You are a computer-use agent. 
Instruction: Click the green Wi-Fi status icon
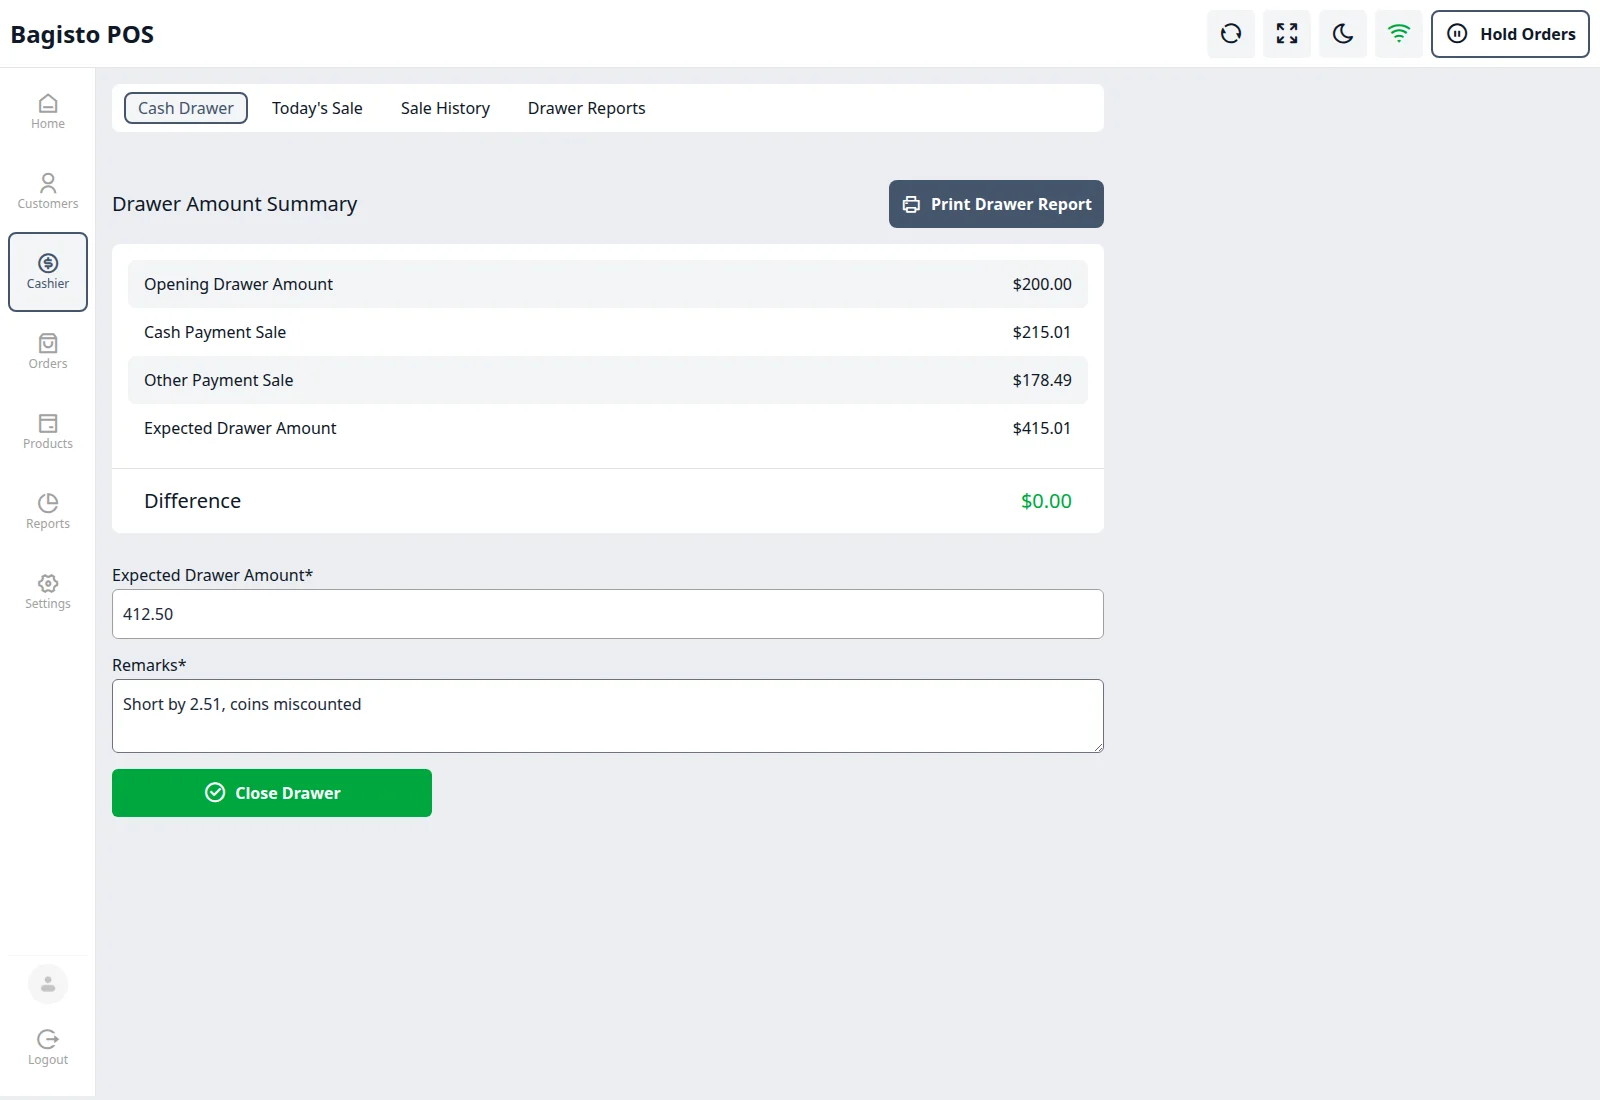coord(1399,34)
